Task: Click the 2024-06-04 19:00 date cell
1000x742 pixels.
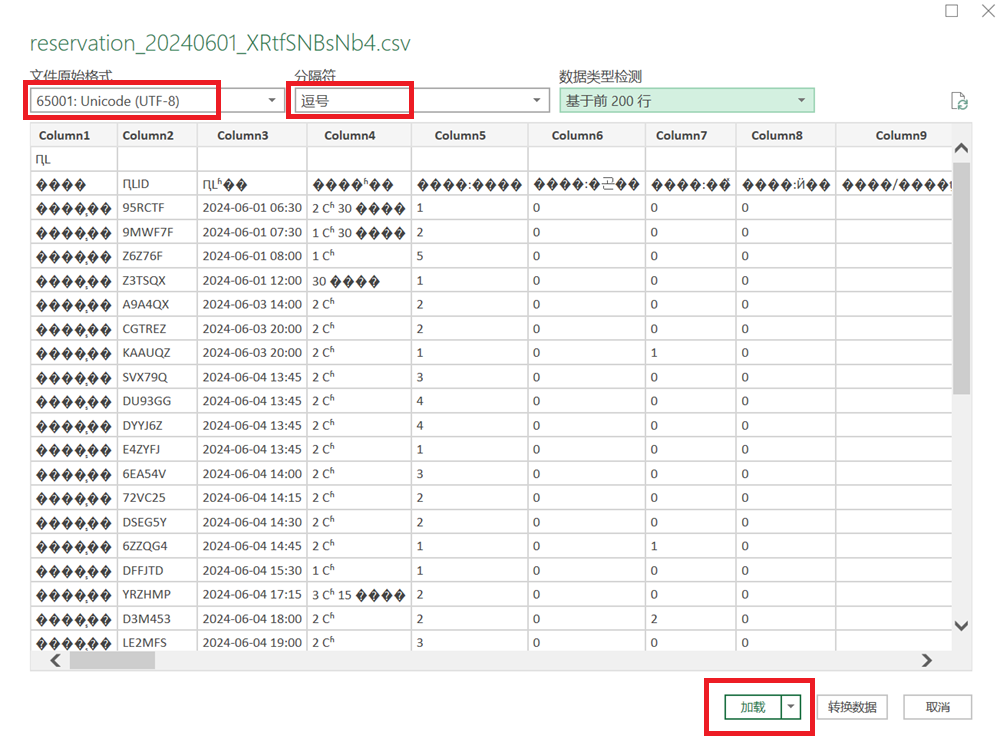Action: (252, 641)
